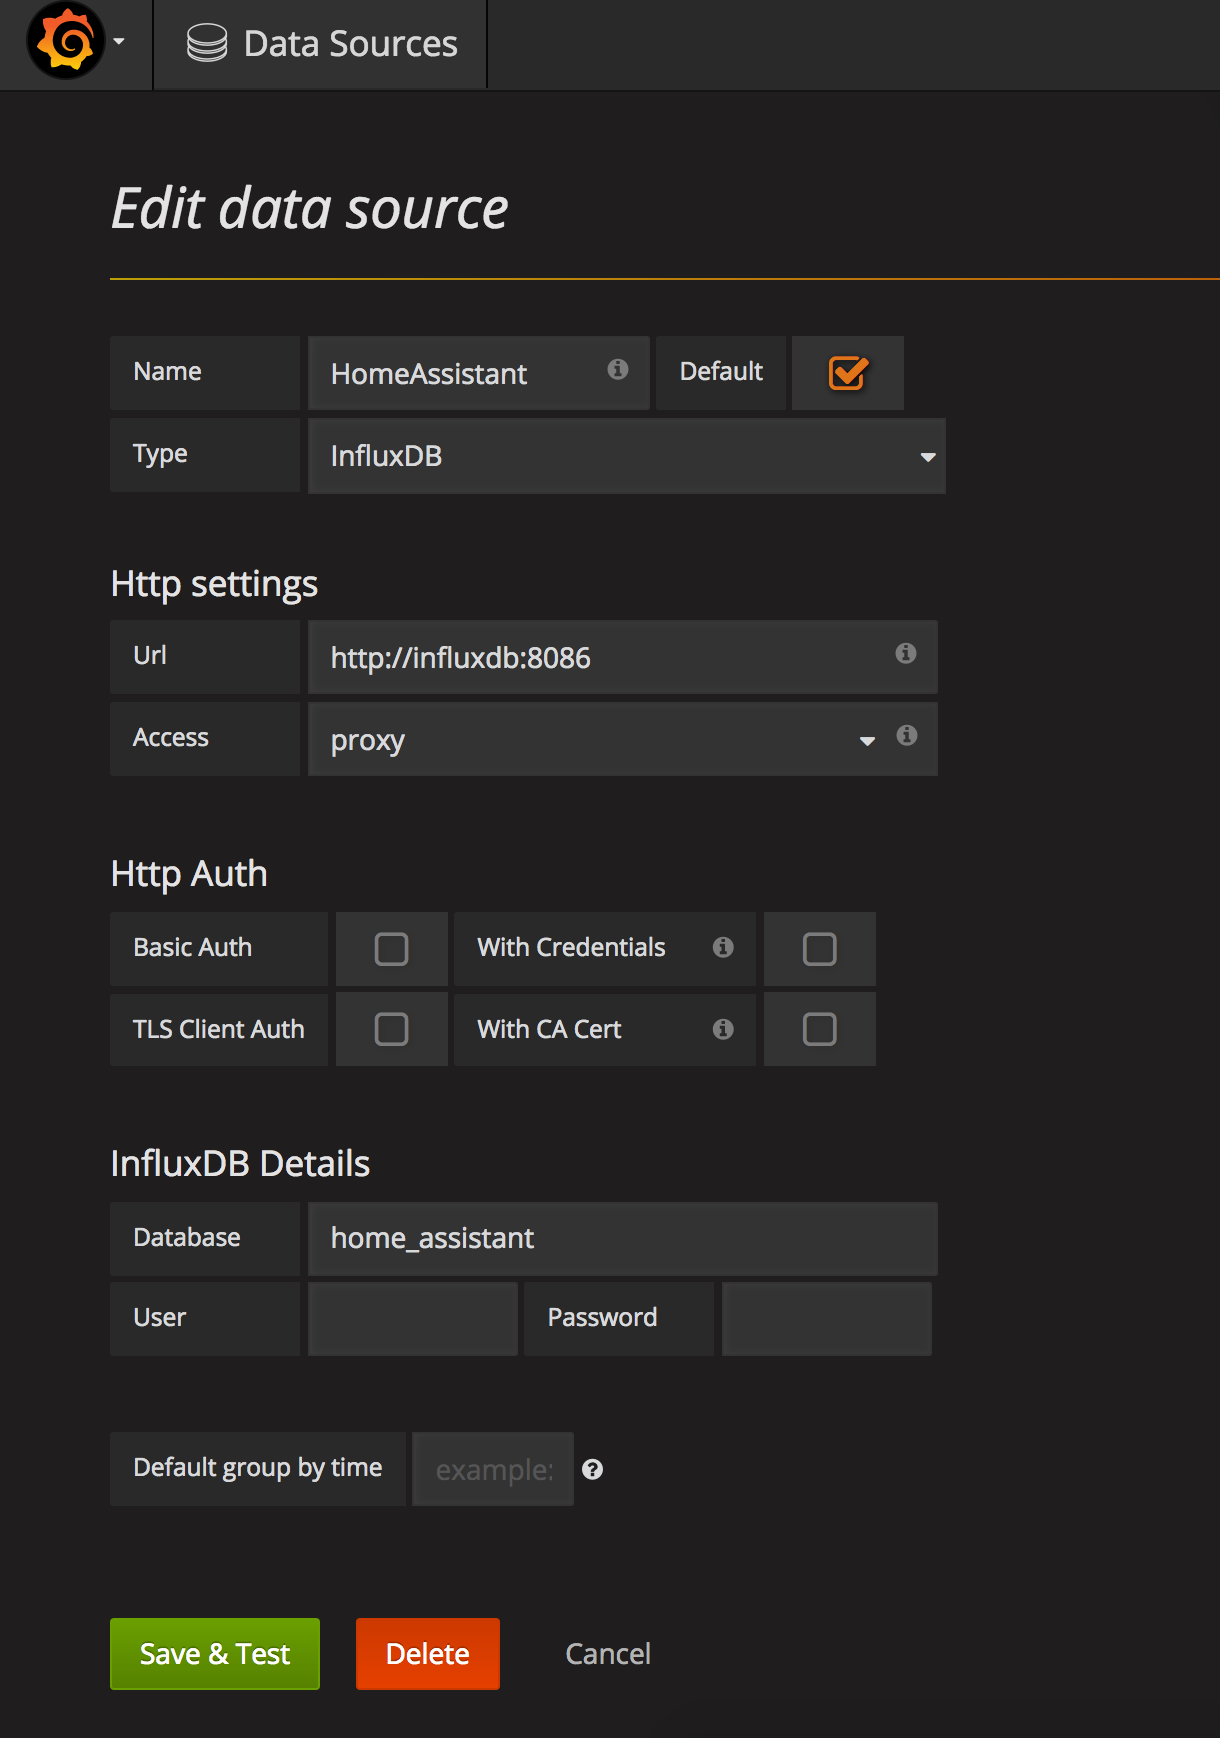Enable the With CA Cert checkbox
This screenshot has height=1738, width=1220.
pyautogui.click(x=819, y=1029)
